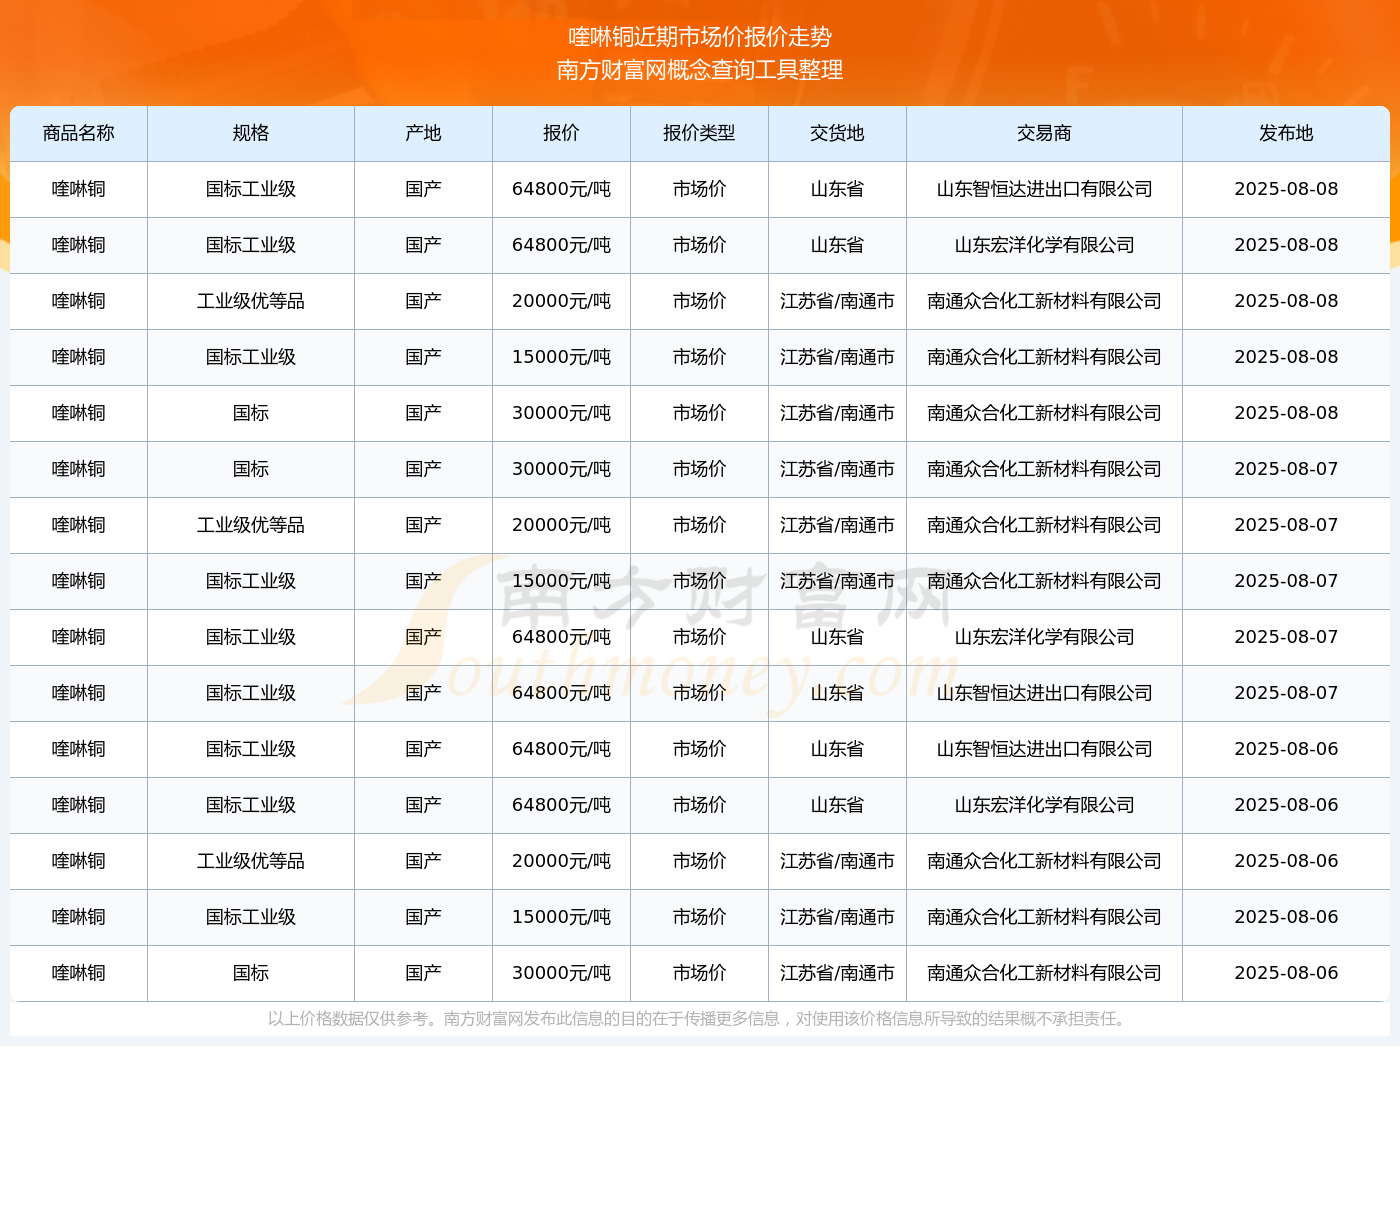Select 山东智恒达进出口有限公司 in the 2025-08-06 row

(x=1045, y=749)
